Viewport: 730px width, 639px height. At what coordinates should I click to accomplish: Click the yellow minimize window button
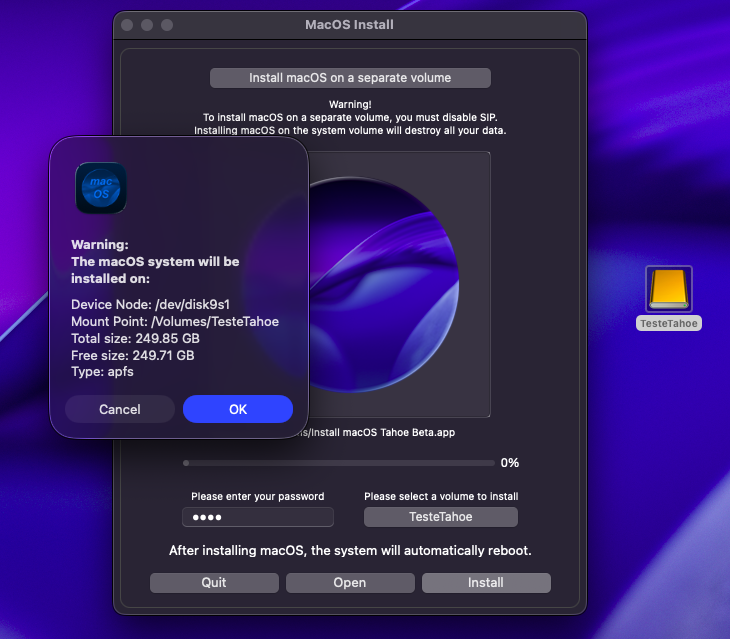[x=147, y=25]
